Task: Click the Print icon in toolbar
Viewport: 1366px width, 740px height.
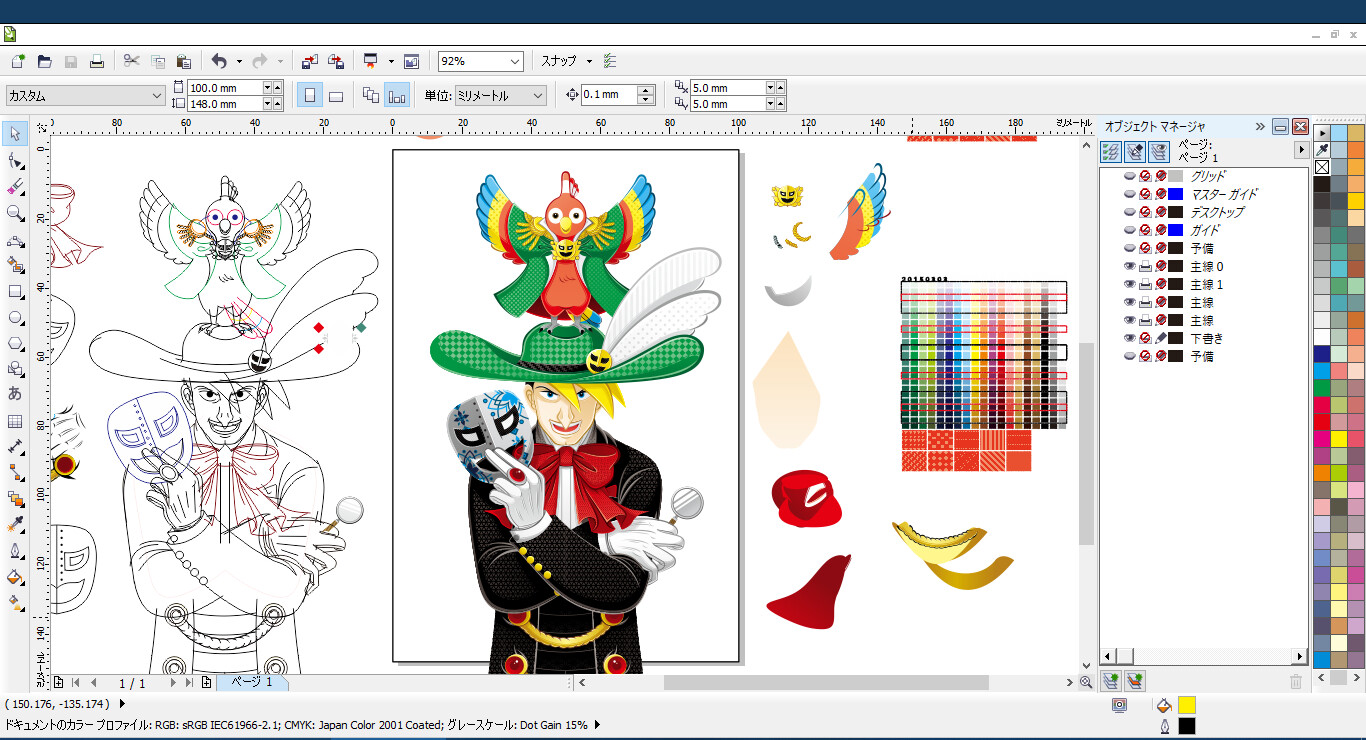Action: click(97, 61)
